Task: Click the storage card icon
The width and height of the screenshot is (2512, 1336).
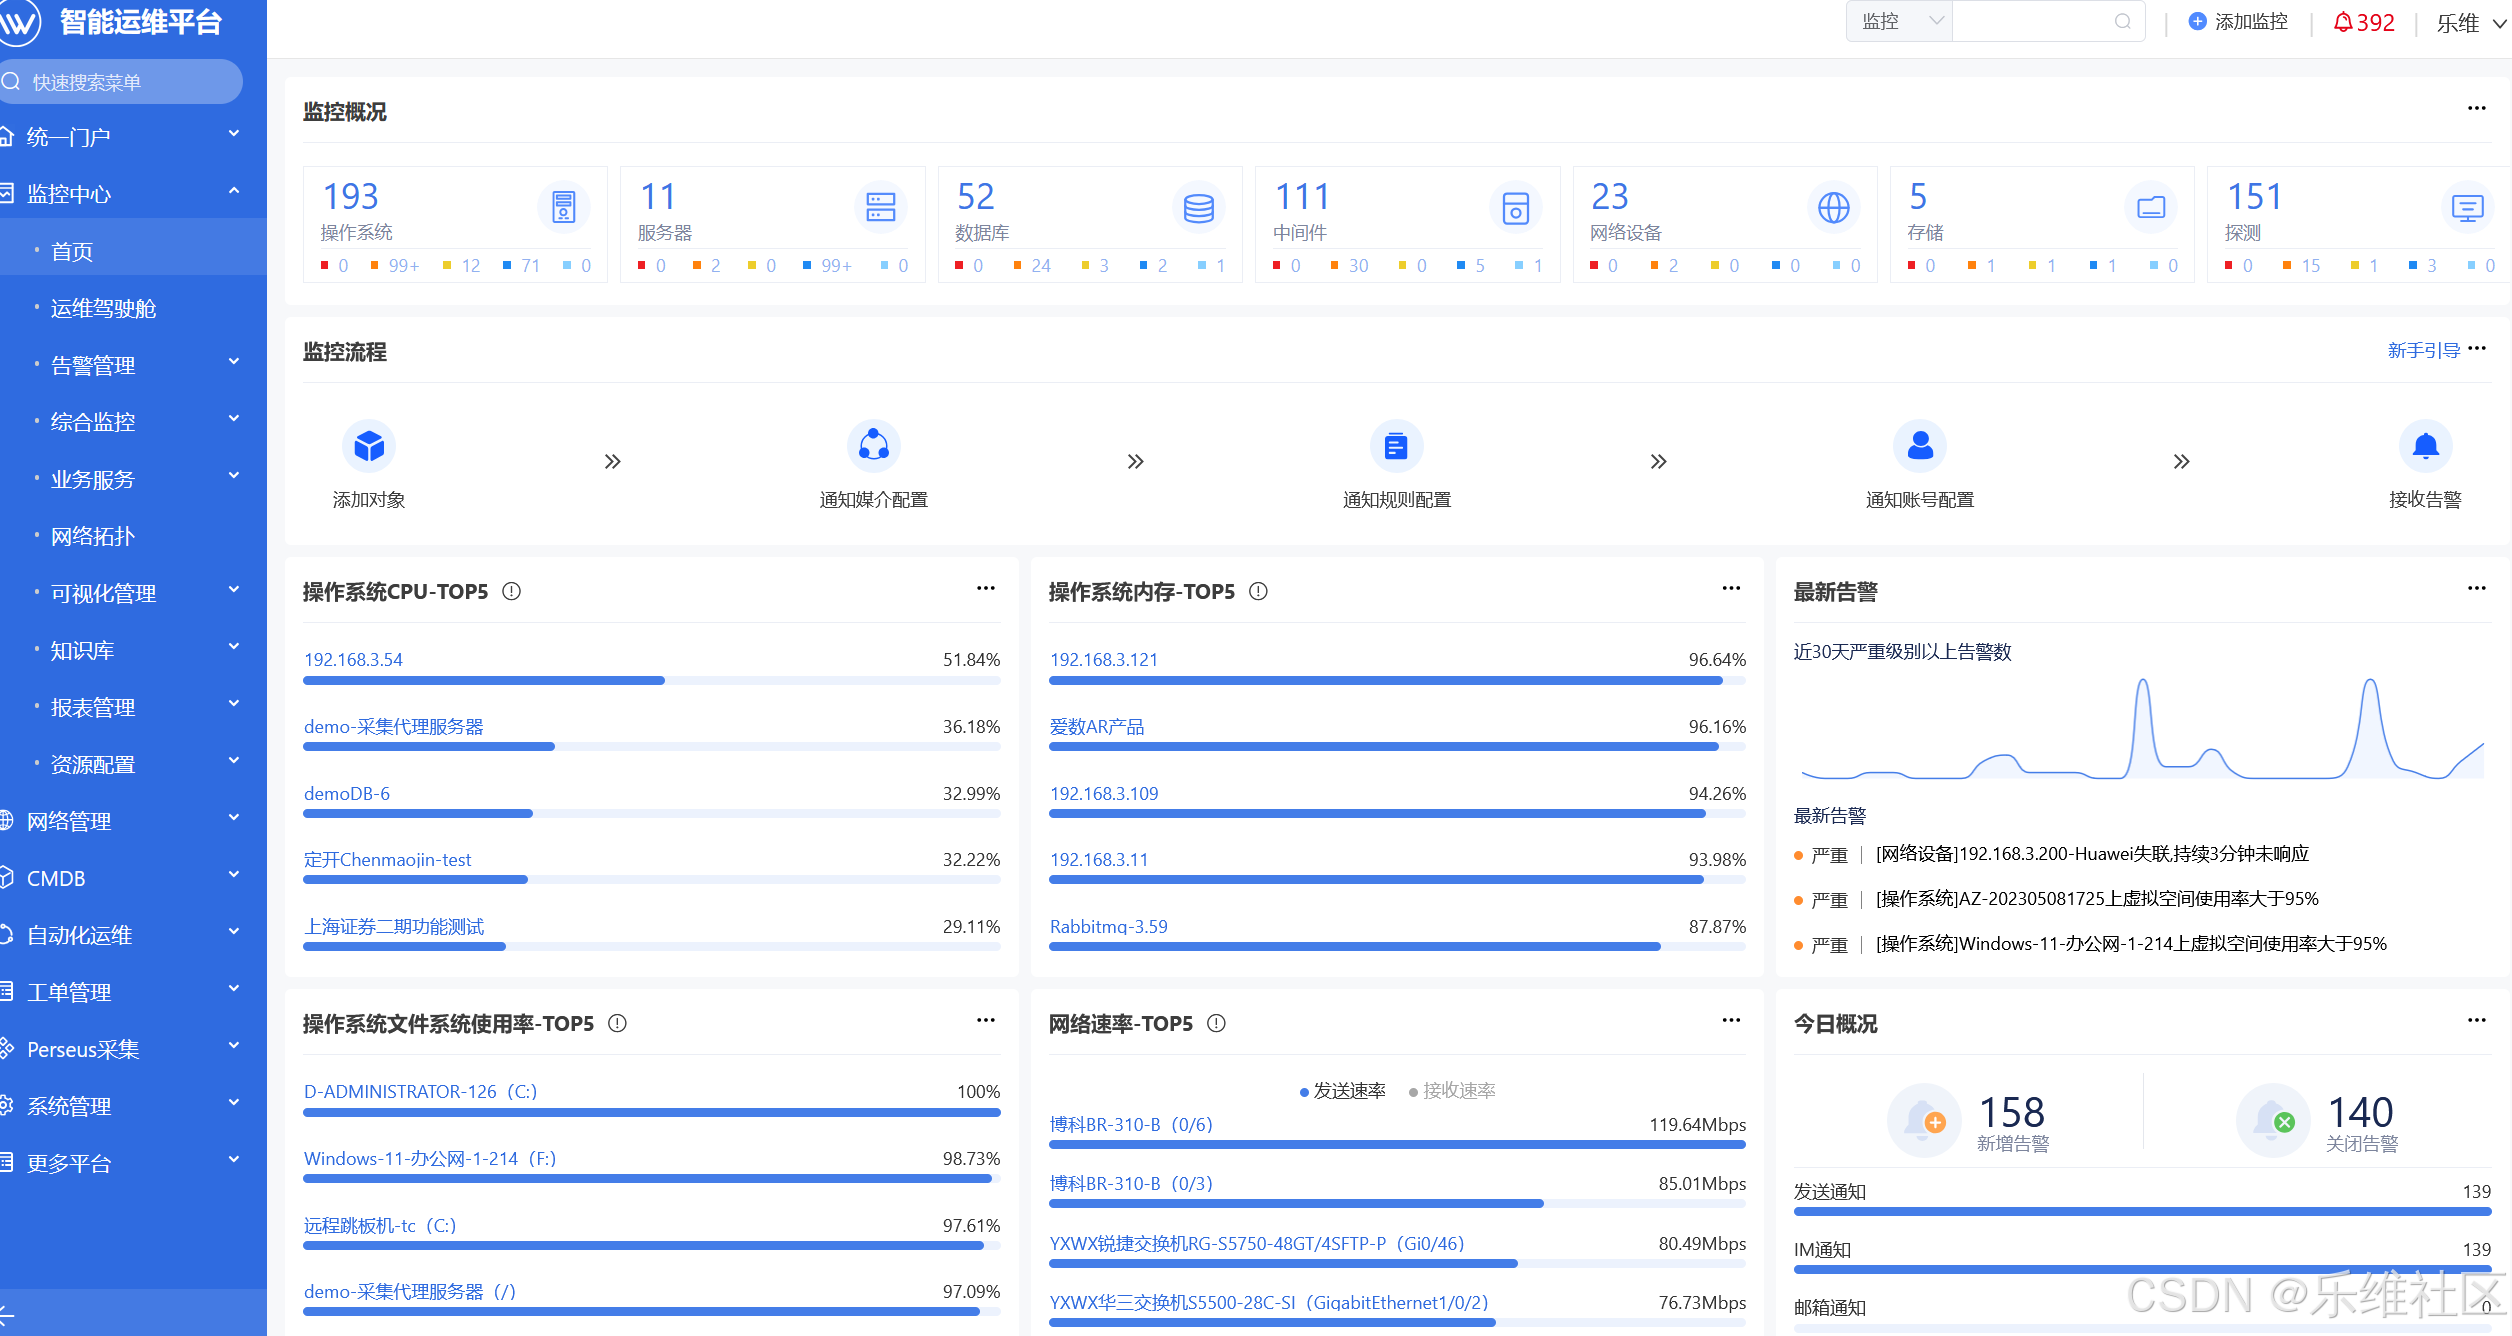Action: click(x=2151, y=207)
